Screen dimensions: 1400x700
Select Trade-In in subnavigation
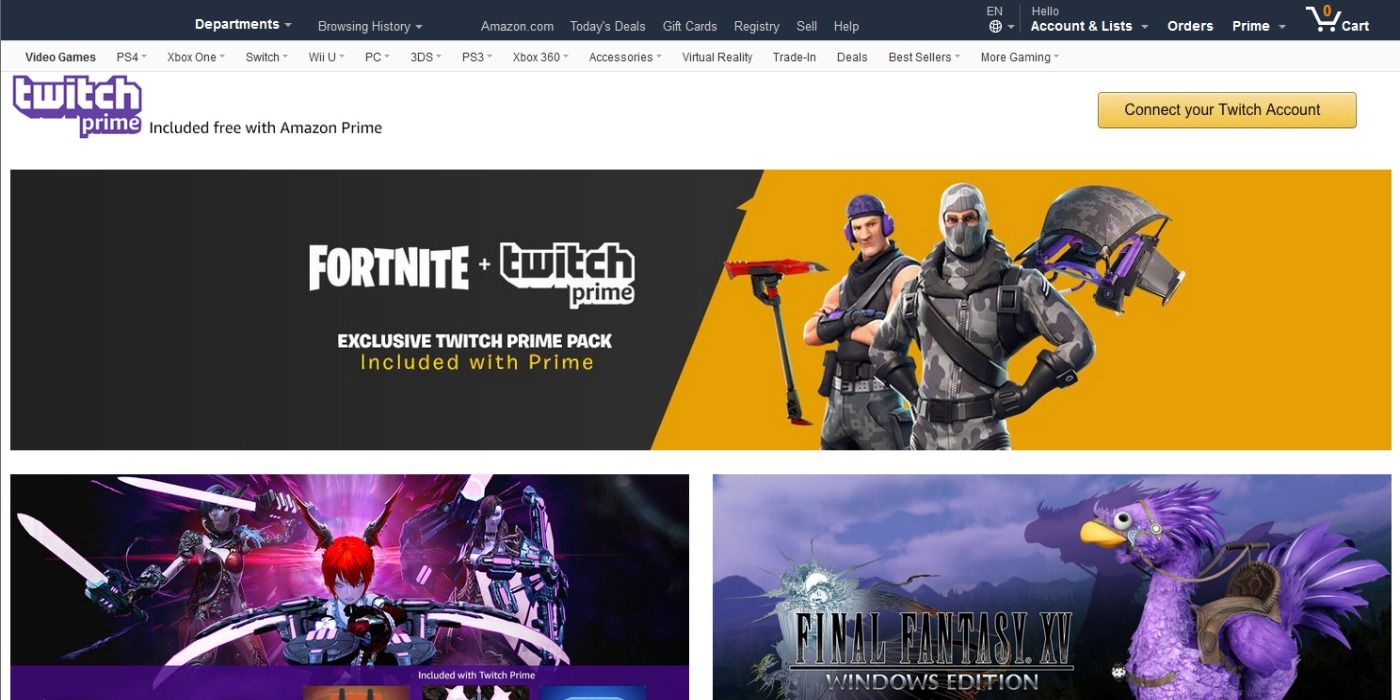(x=794, y=57)
